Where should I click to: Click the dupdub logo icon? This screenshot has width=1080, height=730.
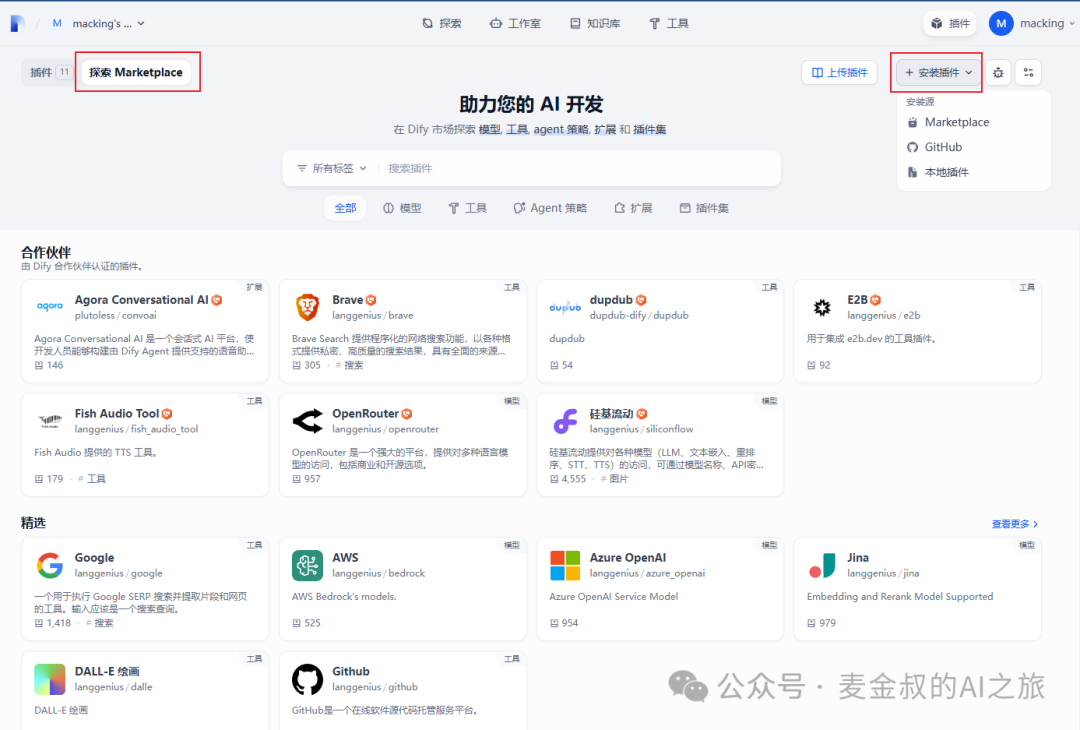click(565, 306)
